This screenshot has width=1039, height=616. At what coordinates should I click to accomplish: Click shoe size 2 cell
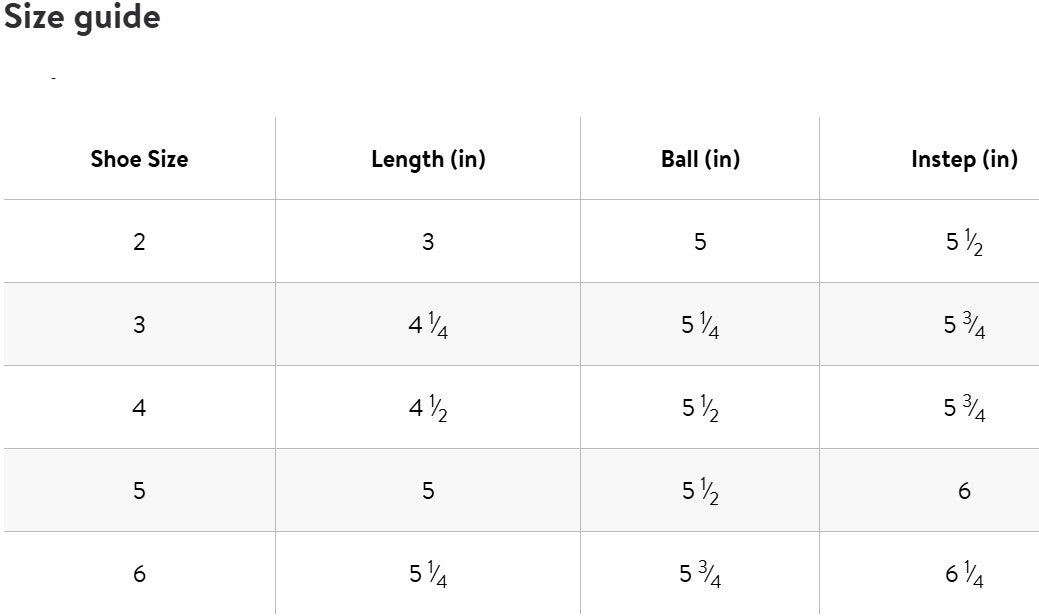[x=139, y=241]
